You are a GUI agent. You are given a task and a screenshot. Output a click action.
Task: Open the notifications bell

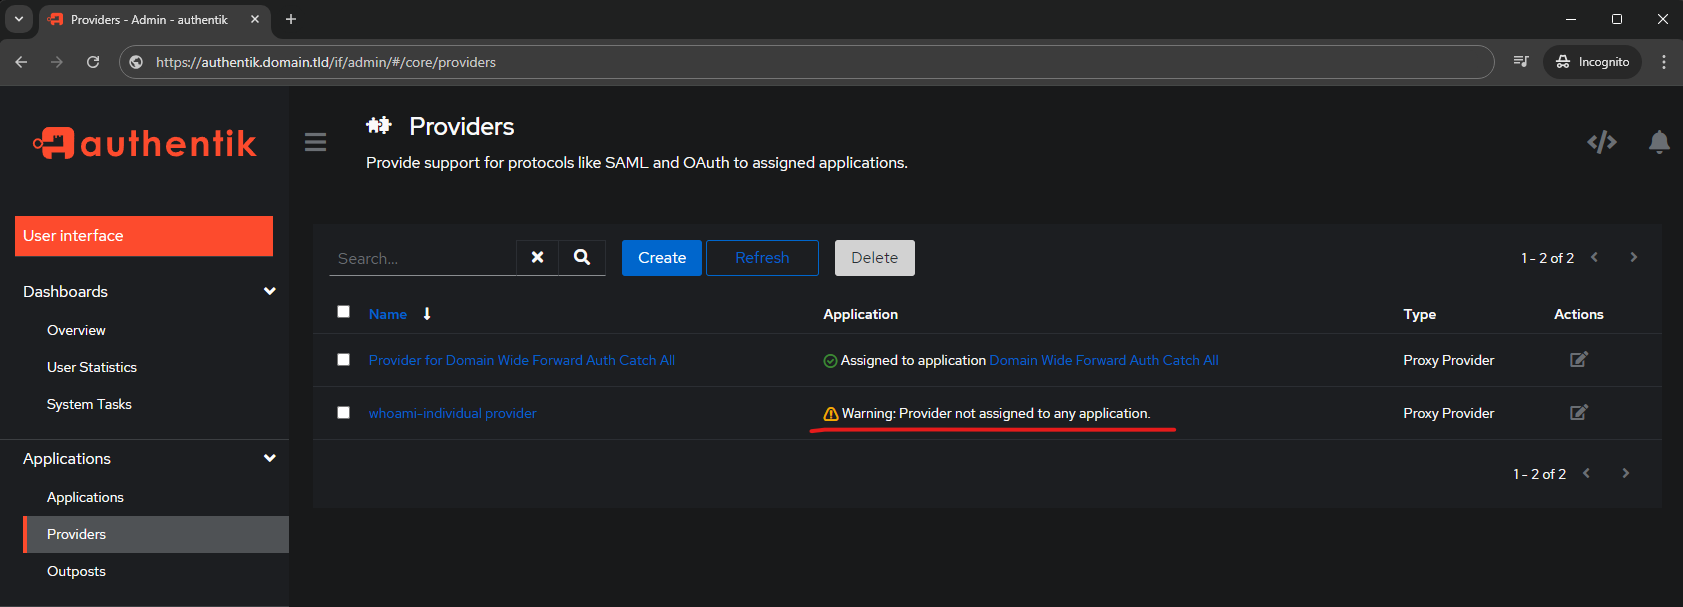point(1659,142)
